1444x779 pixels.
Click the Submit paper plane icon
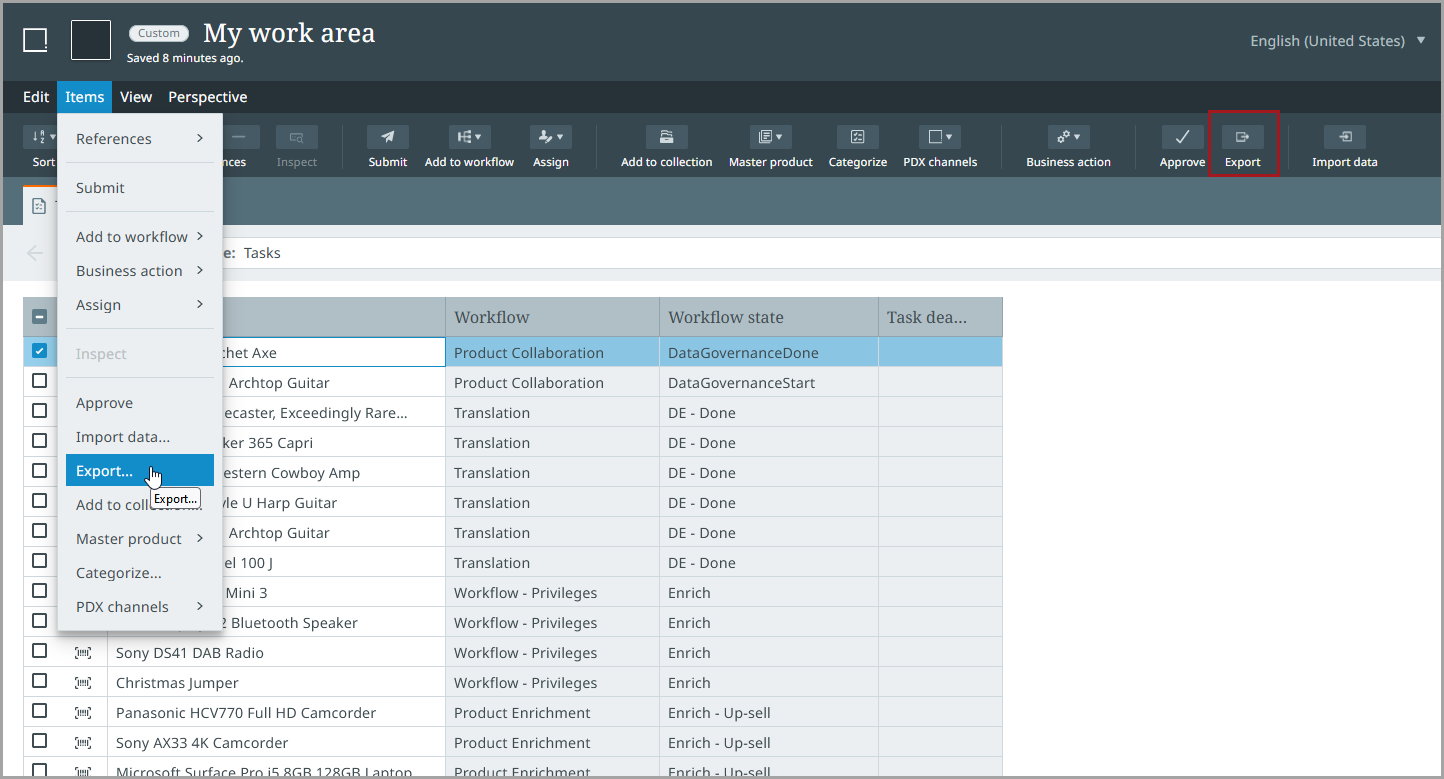pos(387,138)
